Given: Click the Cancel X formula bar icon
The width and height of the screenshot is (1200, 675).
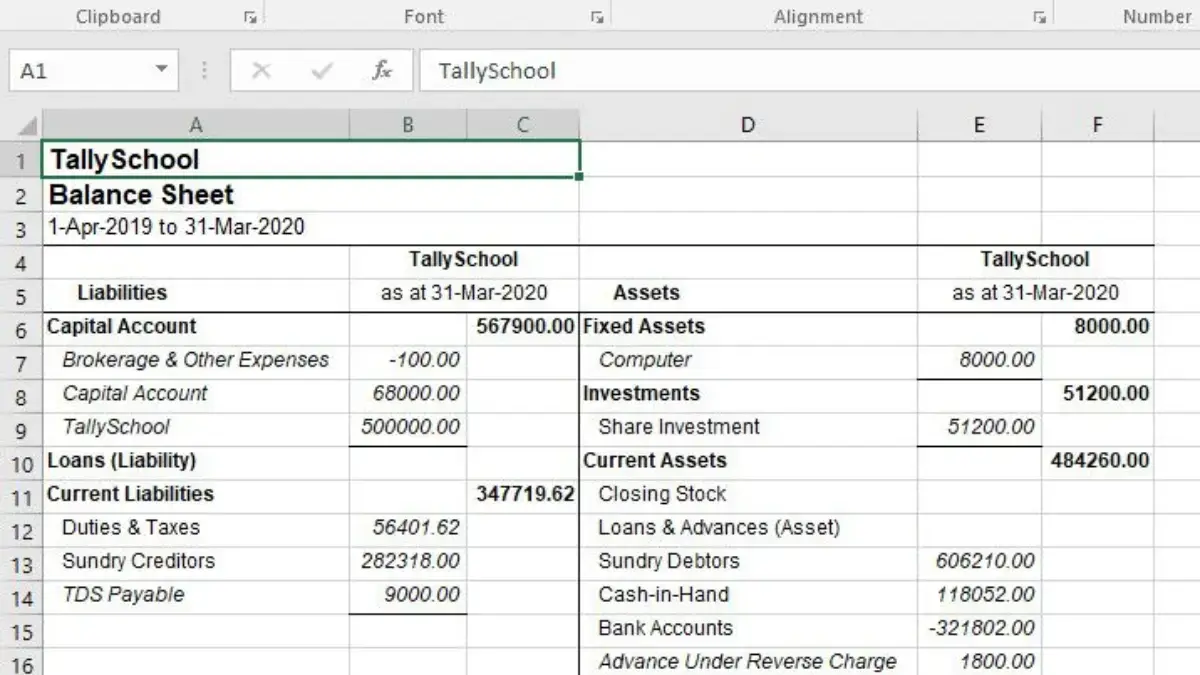Looking at the screenshot, I should 261,71.
